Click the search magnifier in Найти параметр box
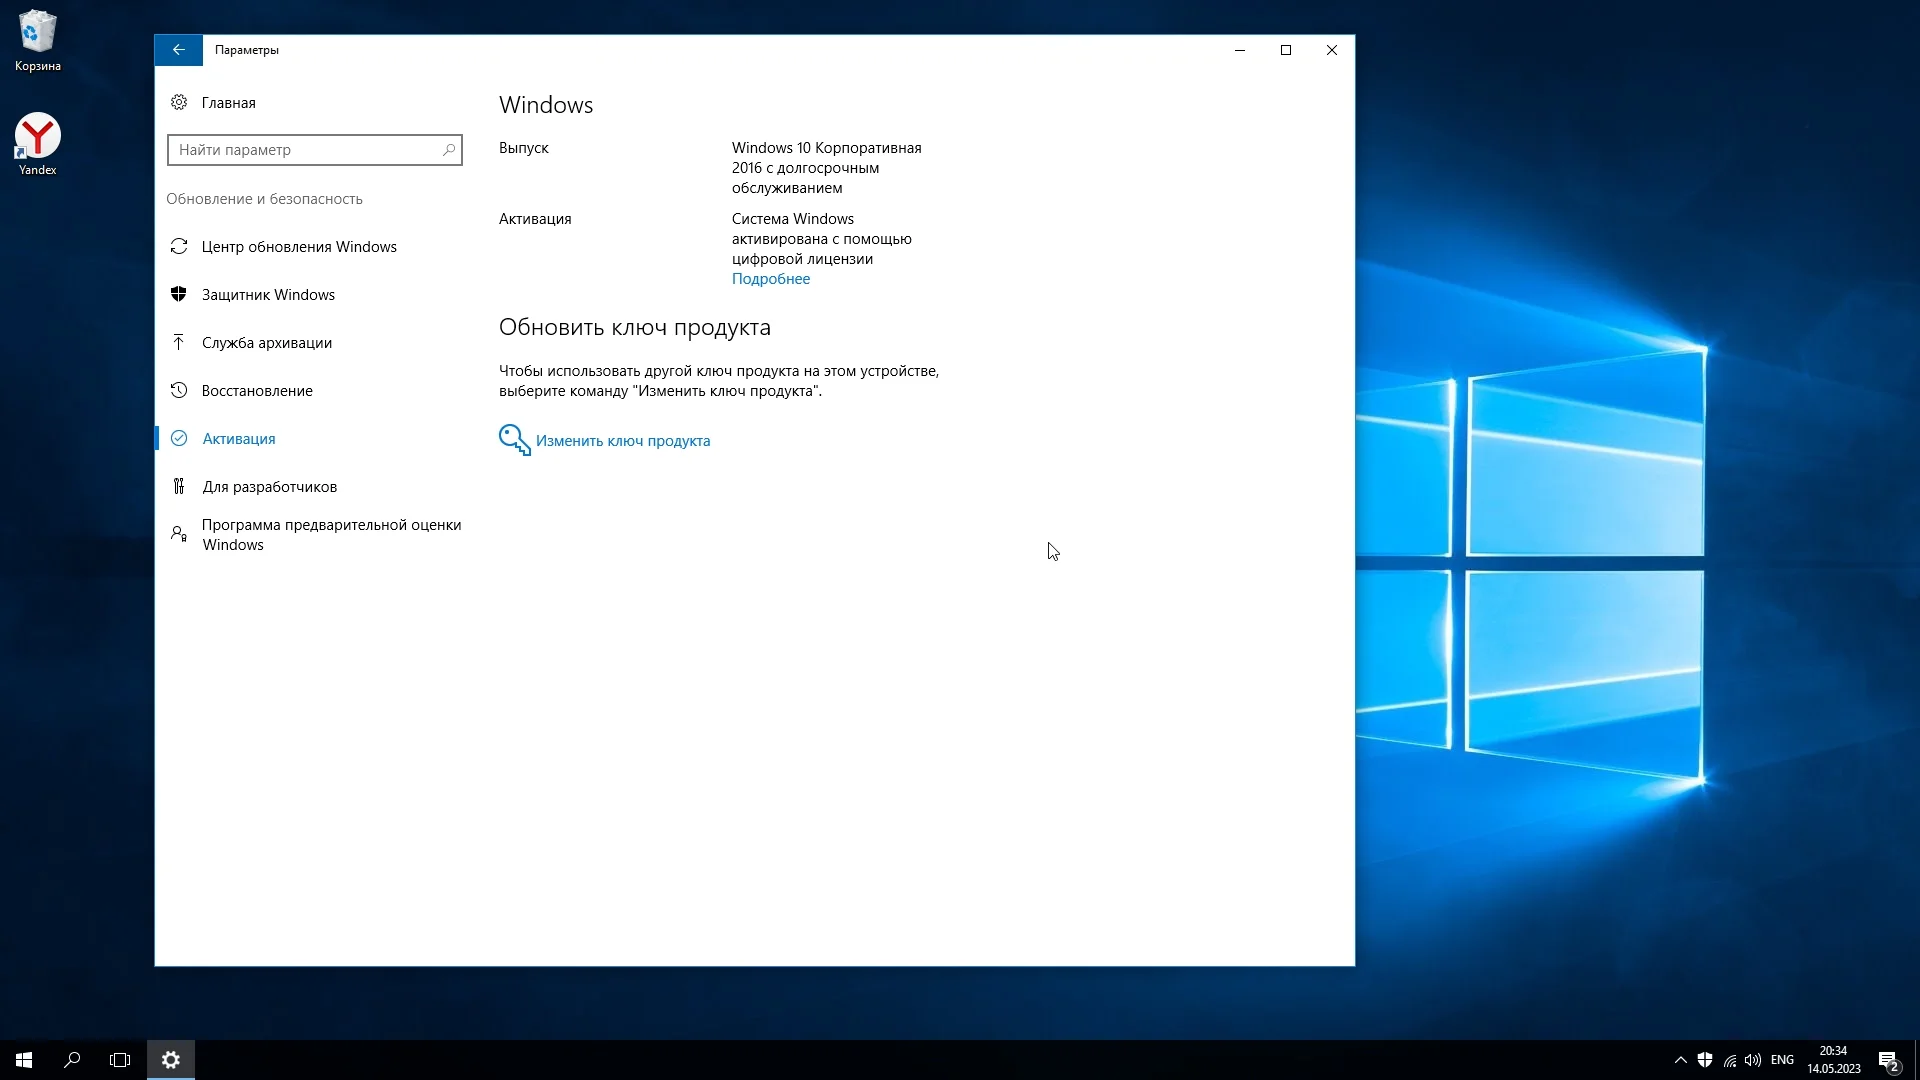Image resolution: width=1920 pixels, height=1080 pixels. click(x=449, y=150)
